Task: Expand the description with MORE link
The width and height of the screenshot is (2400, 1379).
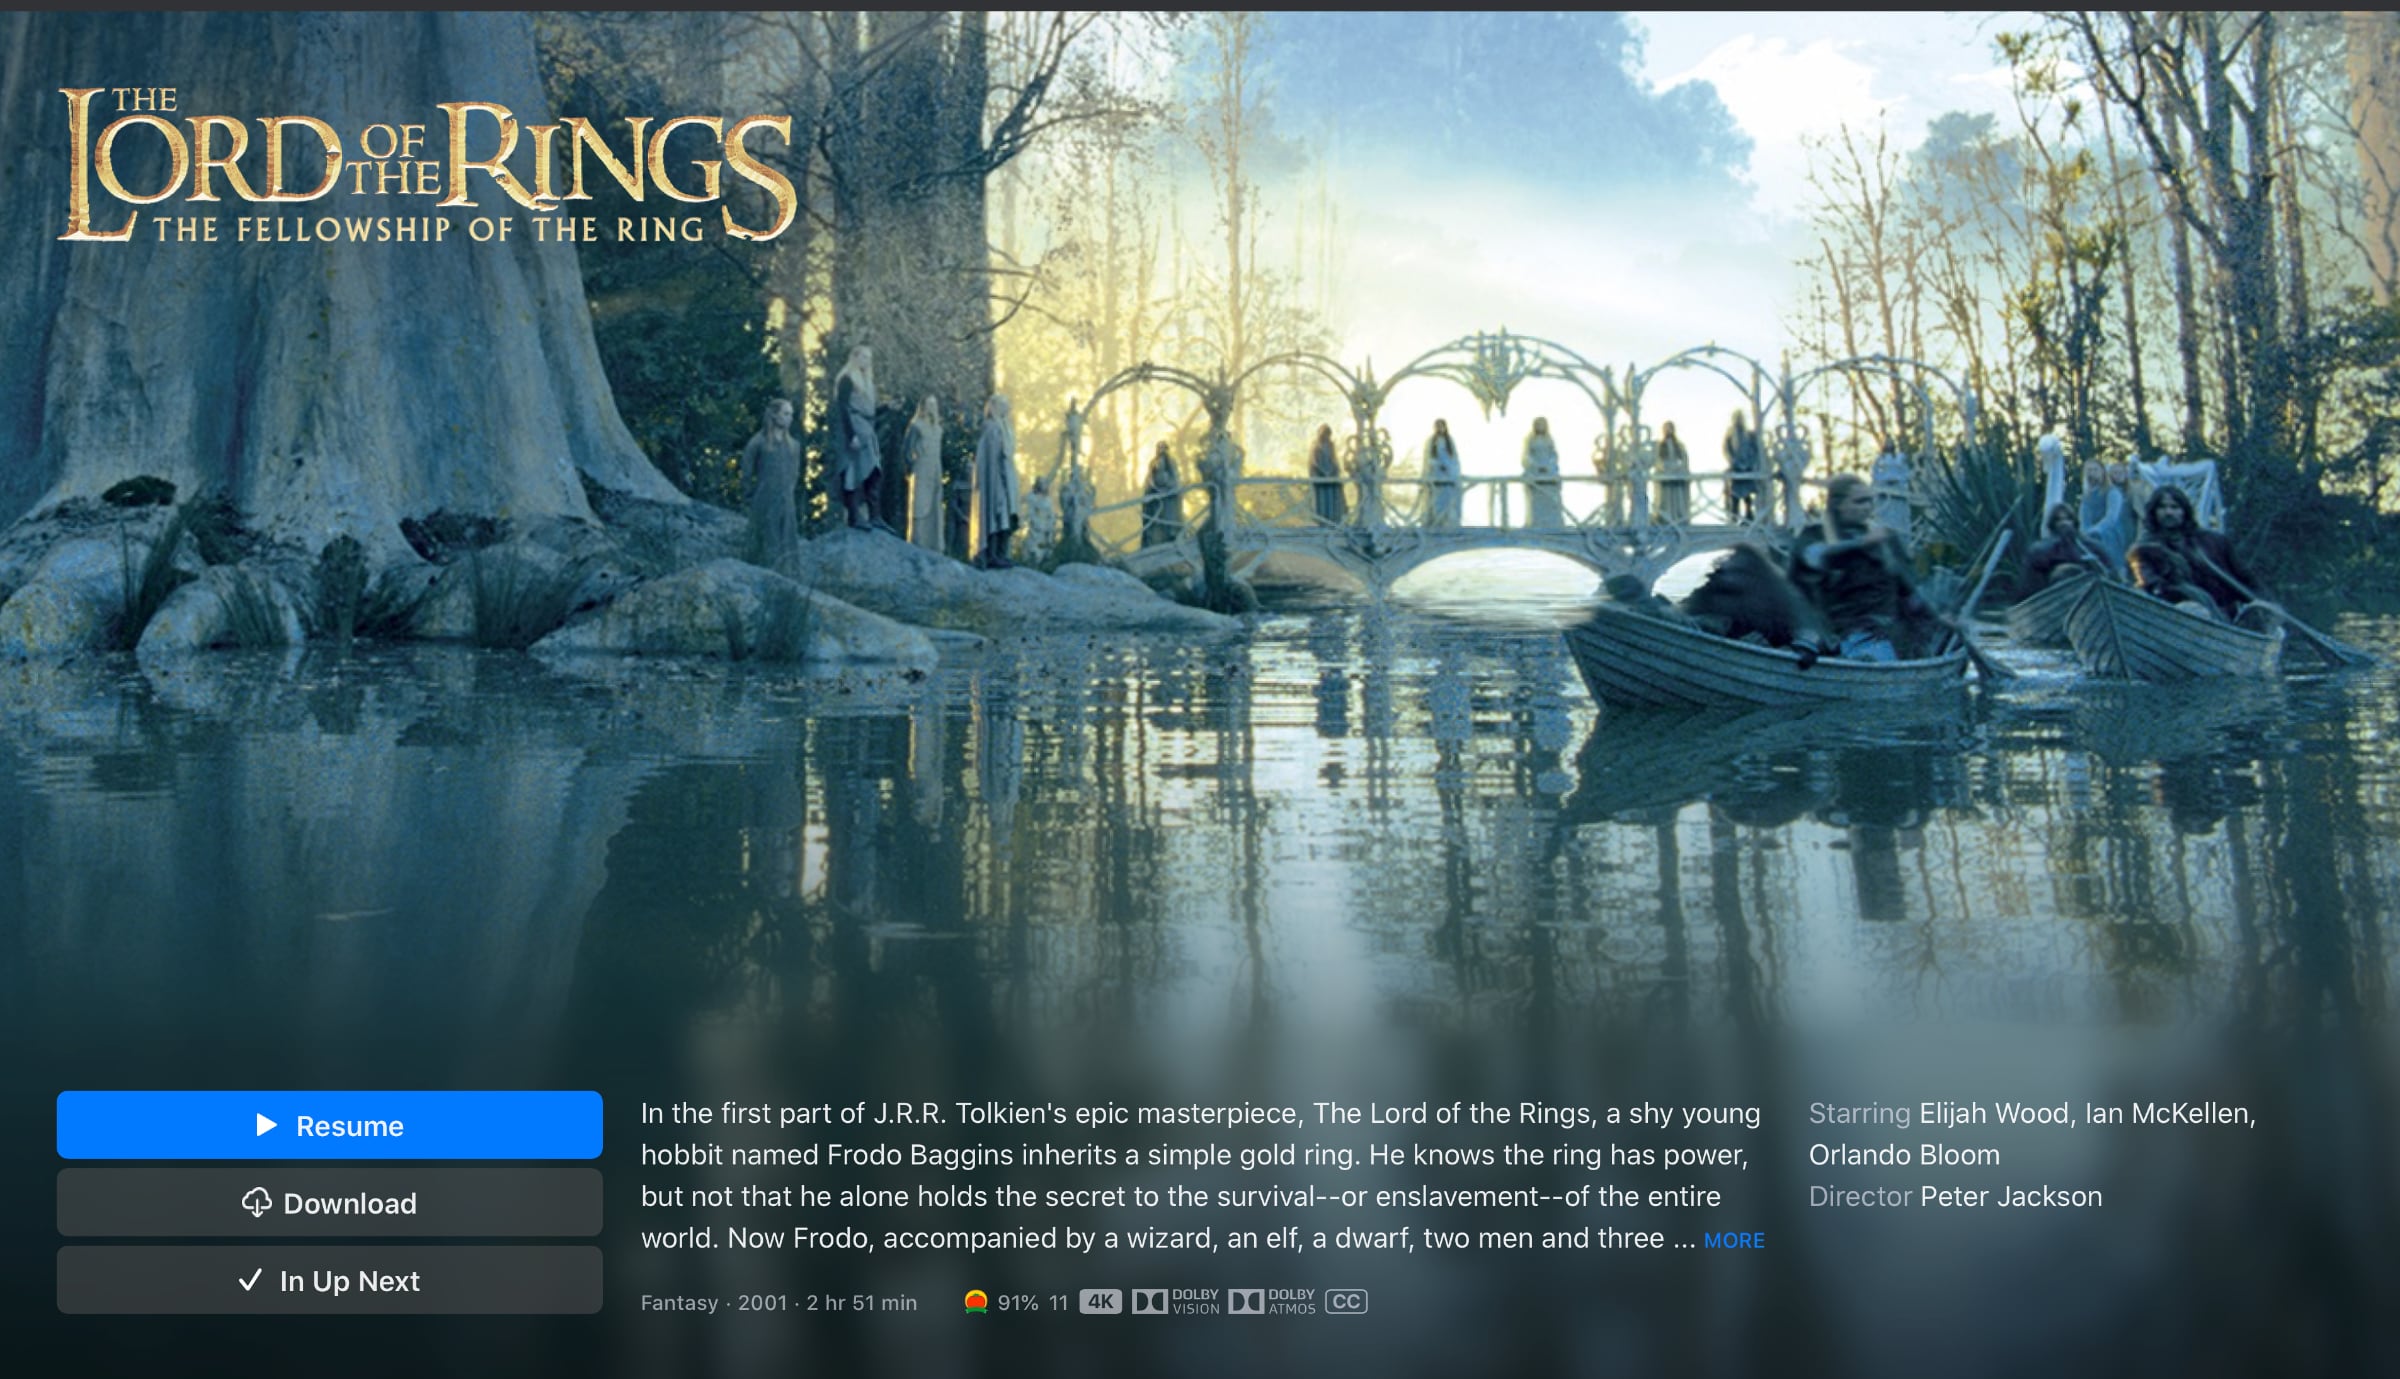Action: coord(1734,1240)
